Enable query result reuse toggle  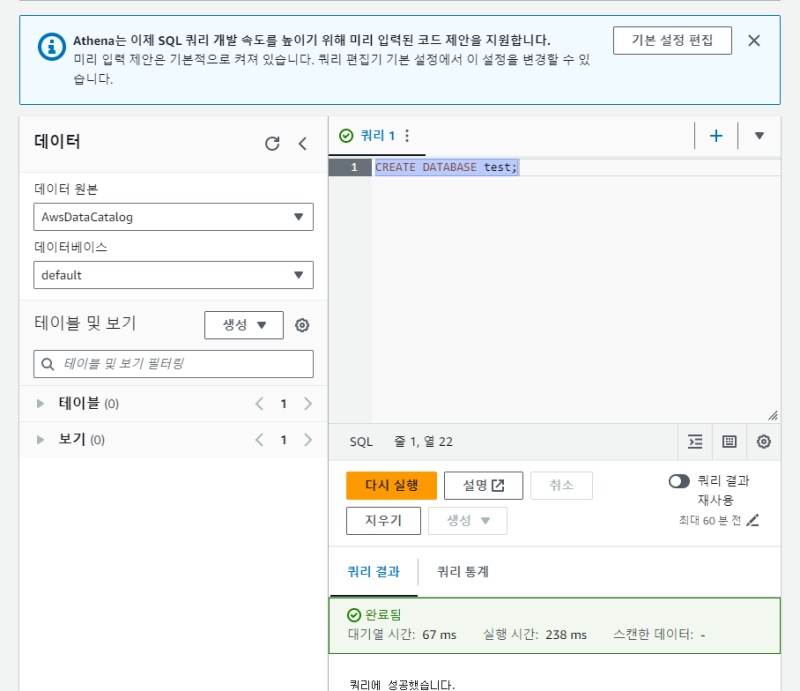pos(680,481)
